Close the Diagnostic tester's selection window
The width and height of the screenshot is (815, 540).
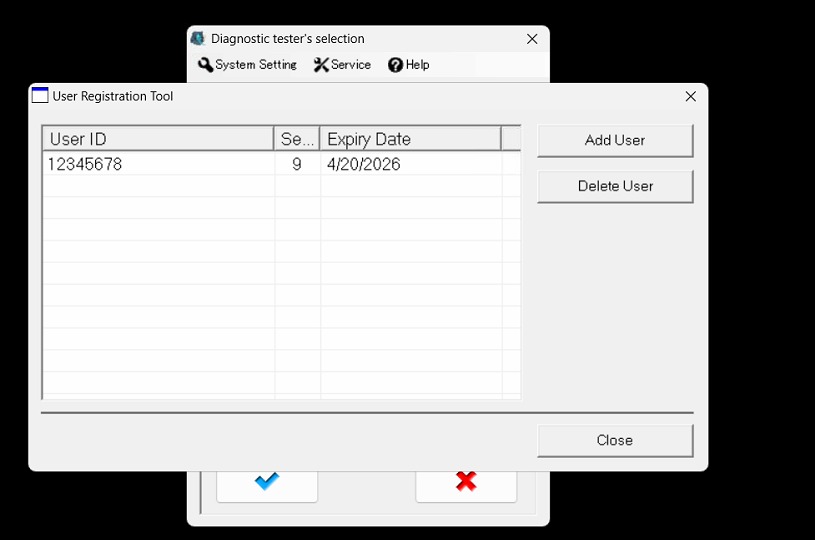point(532,39)
